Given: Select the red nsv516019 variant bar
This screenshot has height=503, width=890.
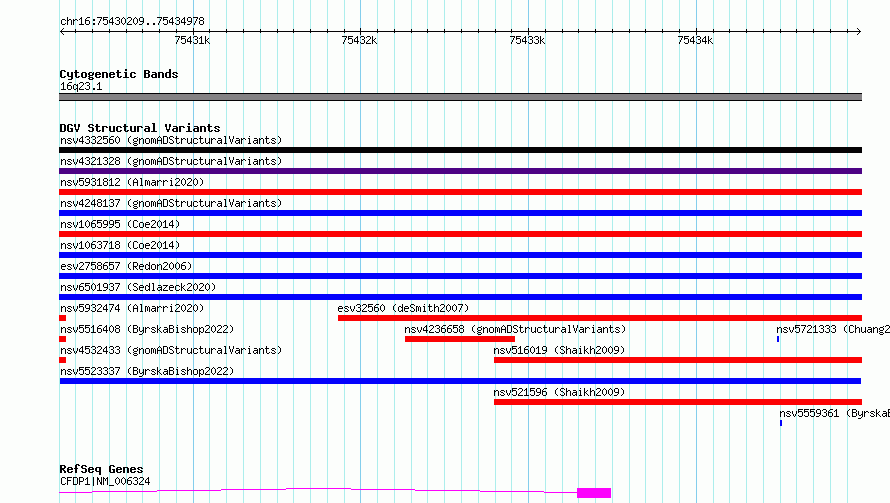Looking at the screenshot, I should coord(678,360).
